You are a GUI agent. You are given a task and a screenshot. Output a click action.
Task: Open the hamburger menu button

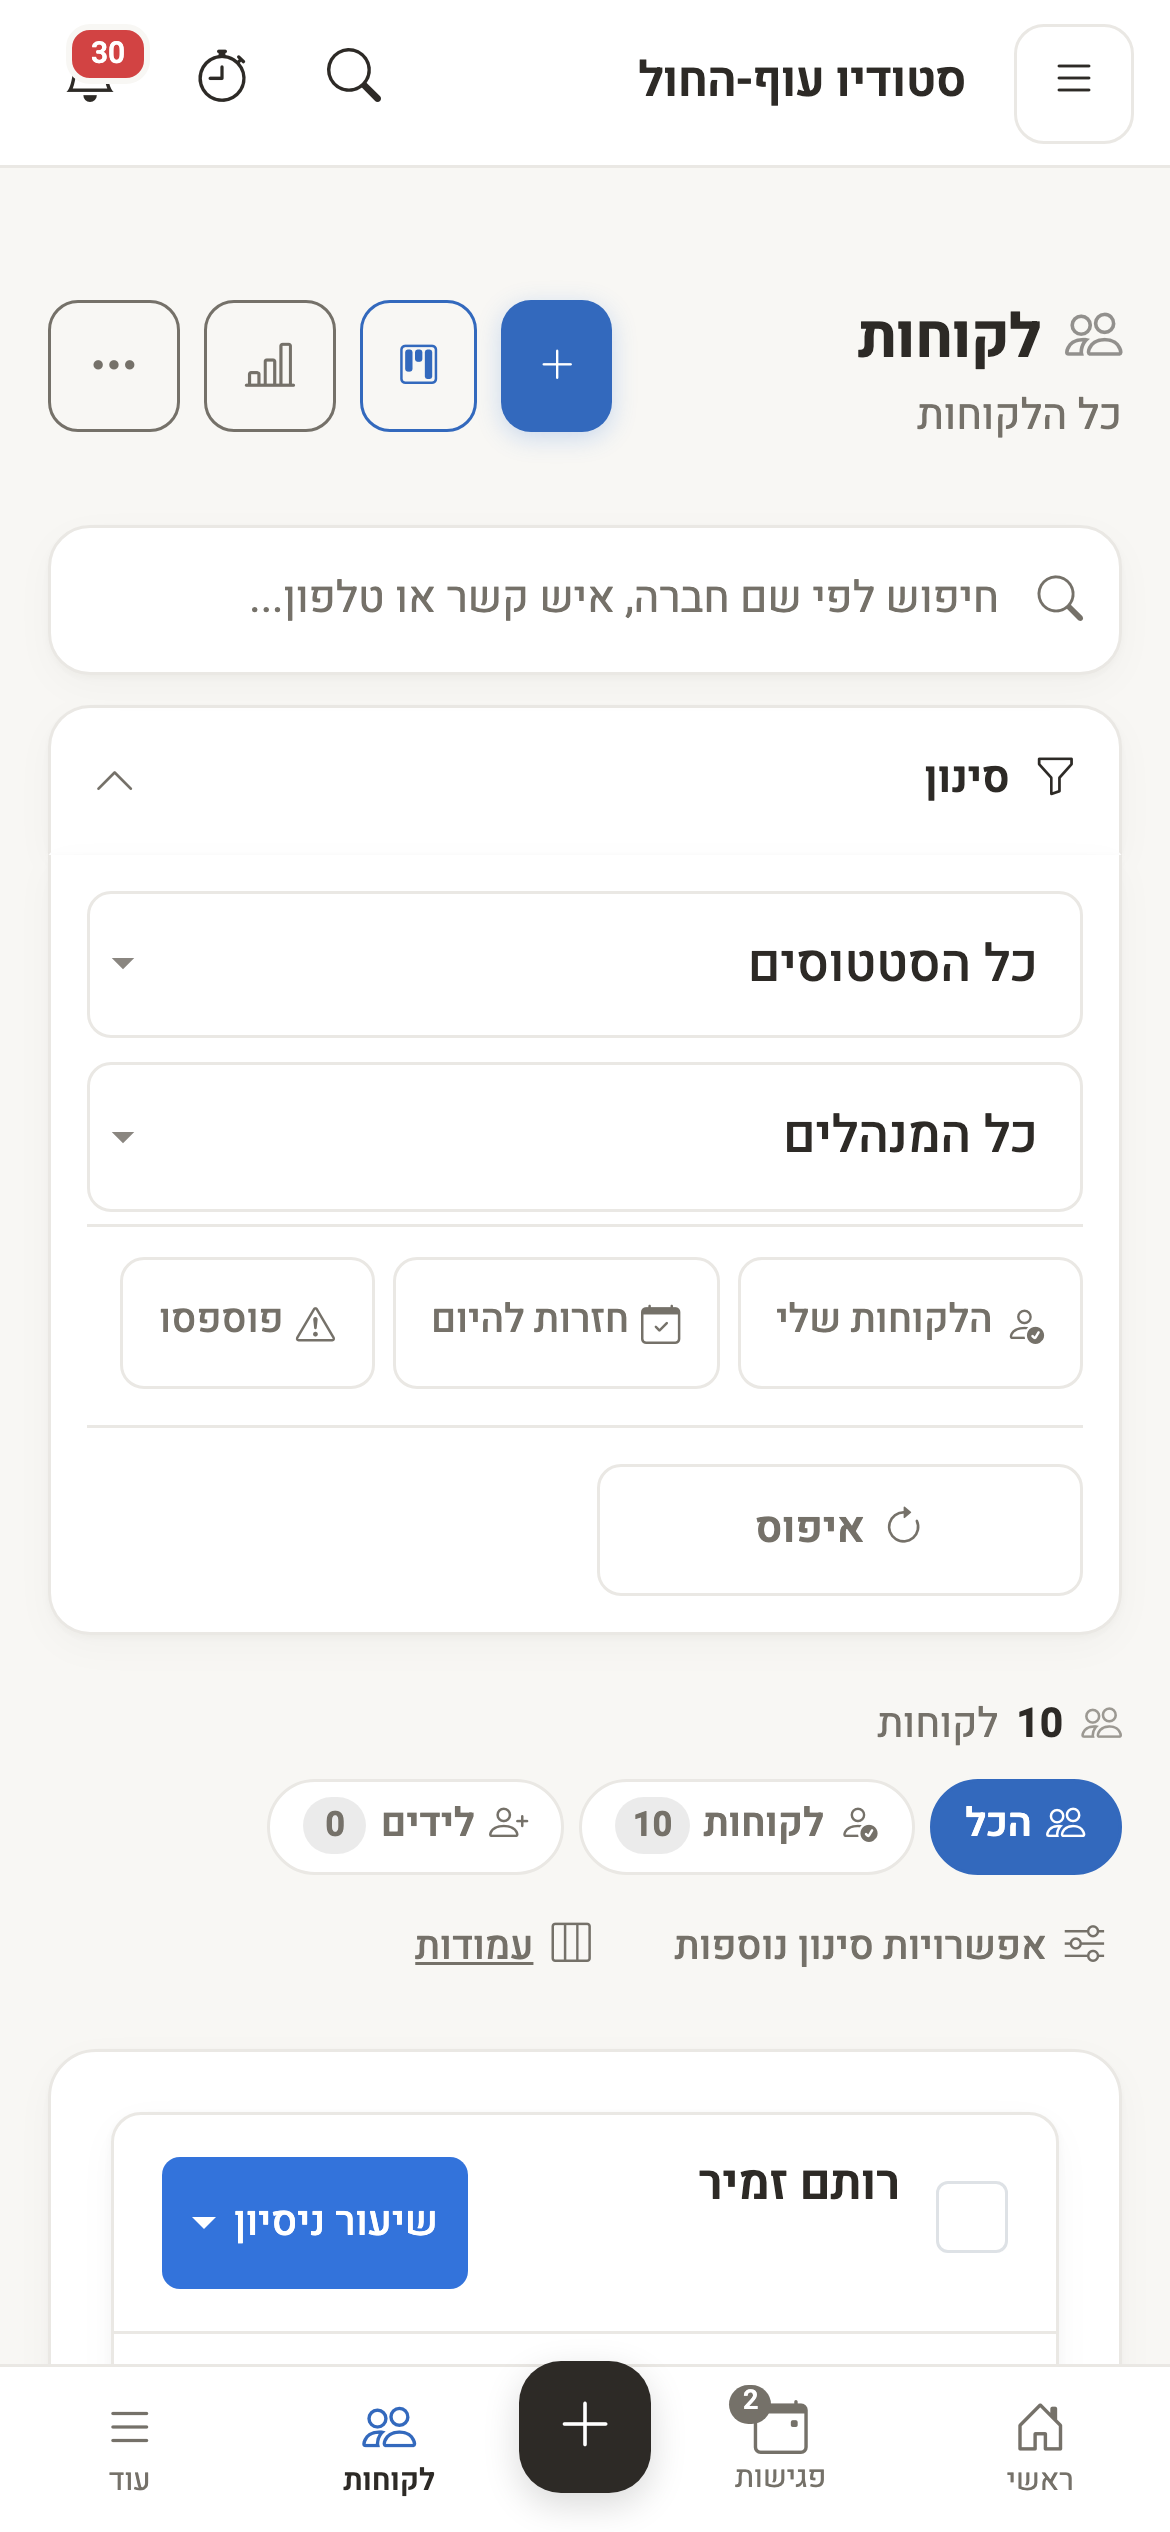(1073, 84)
